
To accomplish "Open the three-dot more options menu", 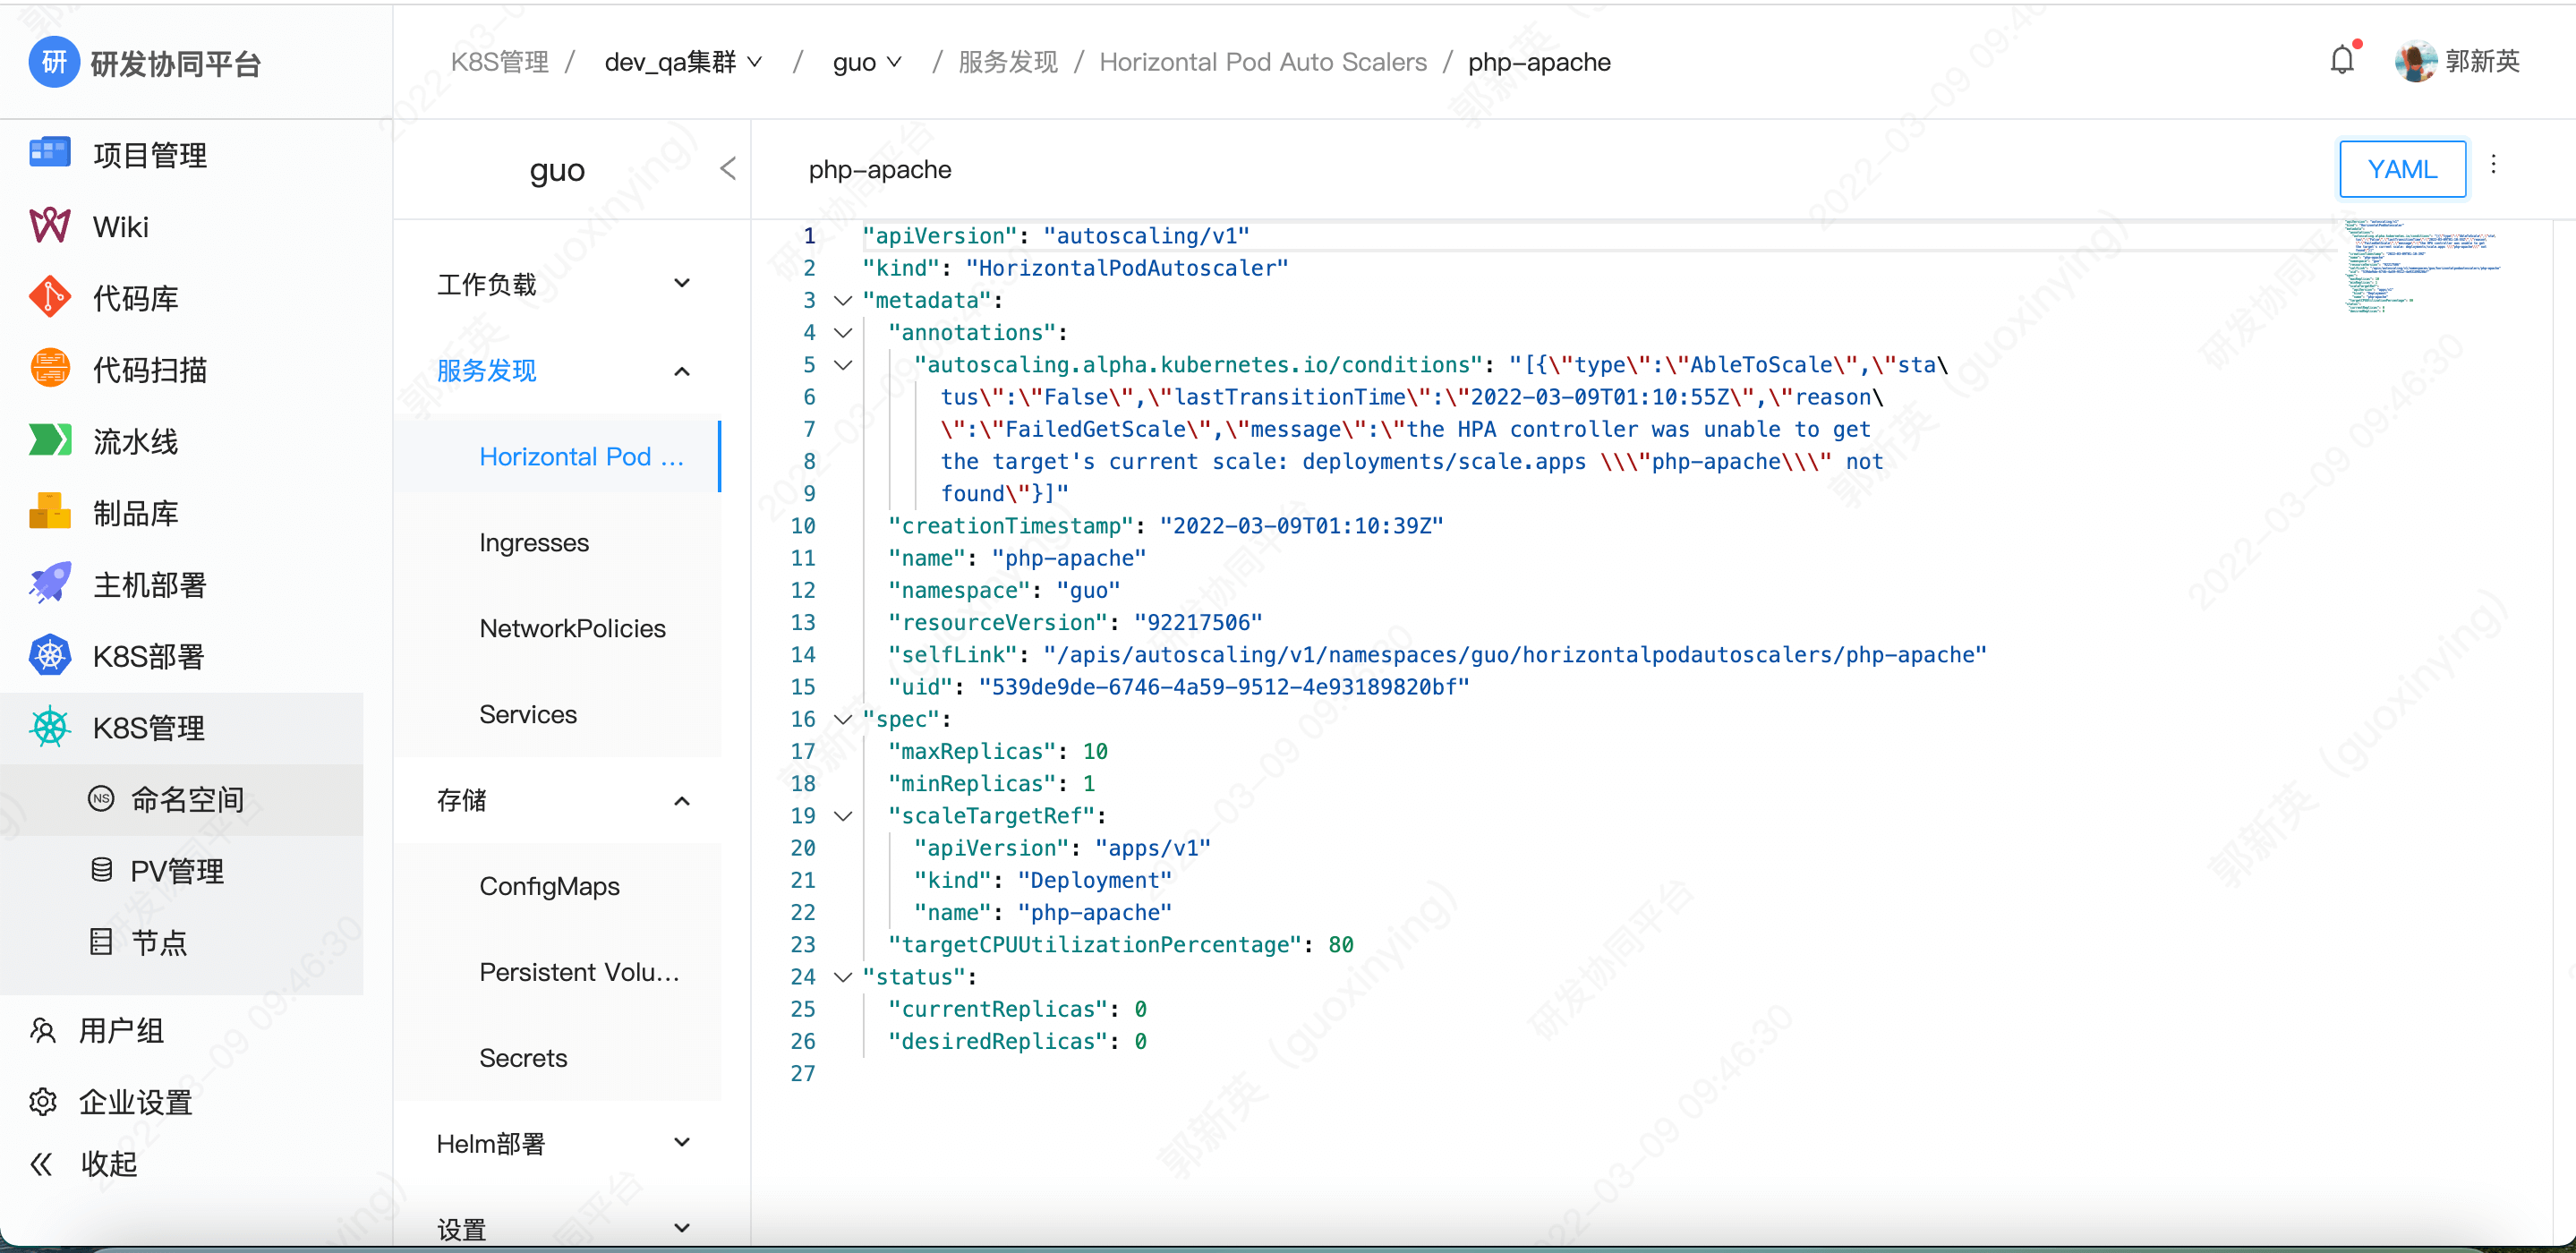I will point(2493,165).
